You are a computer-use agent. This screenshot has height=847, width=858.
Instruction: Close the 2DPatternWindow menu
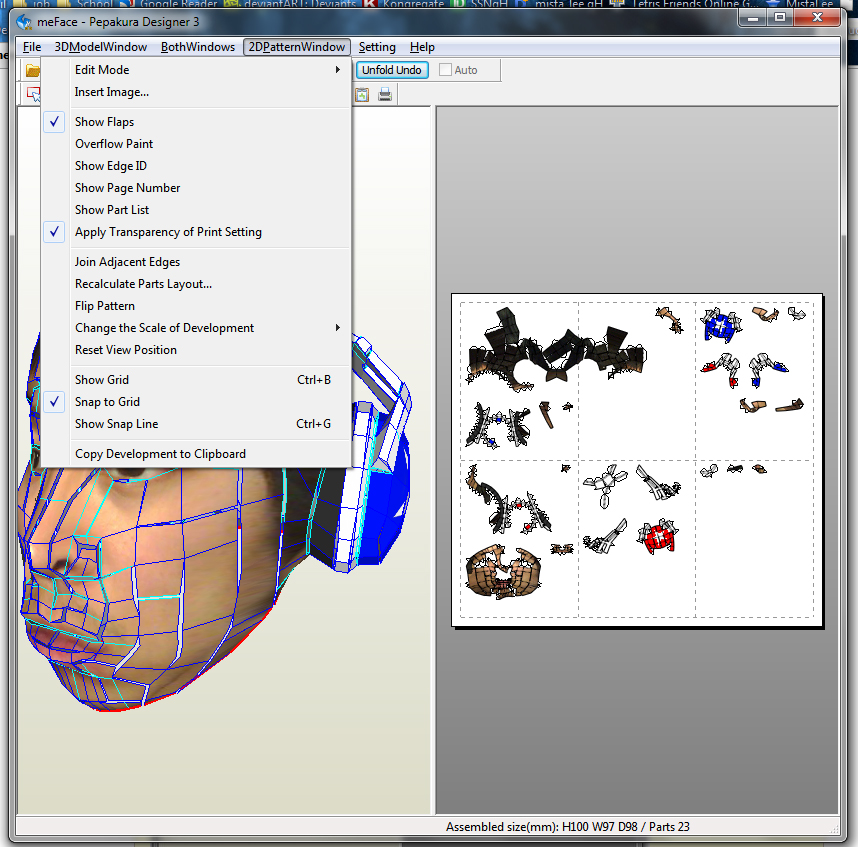297,47
